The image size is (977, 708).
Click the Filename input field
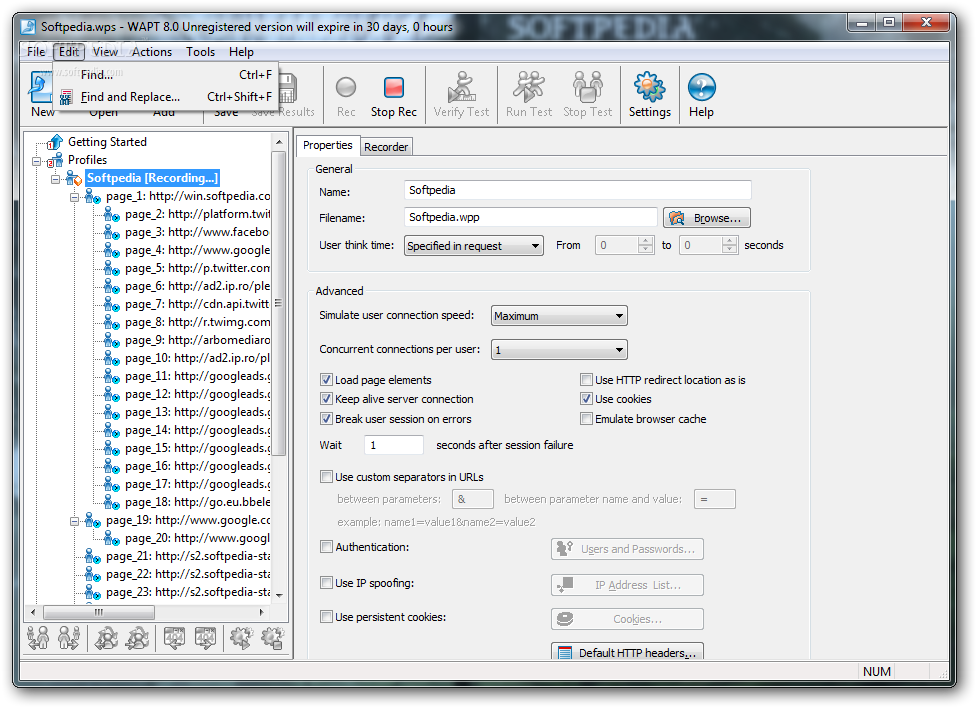pos(530,218)
